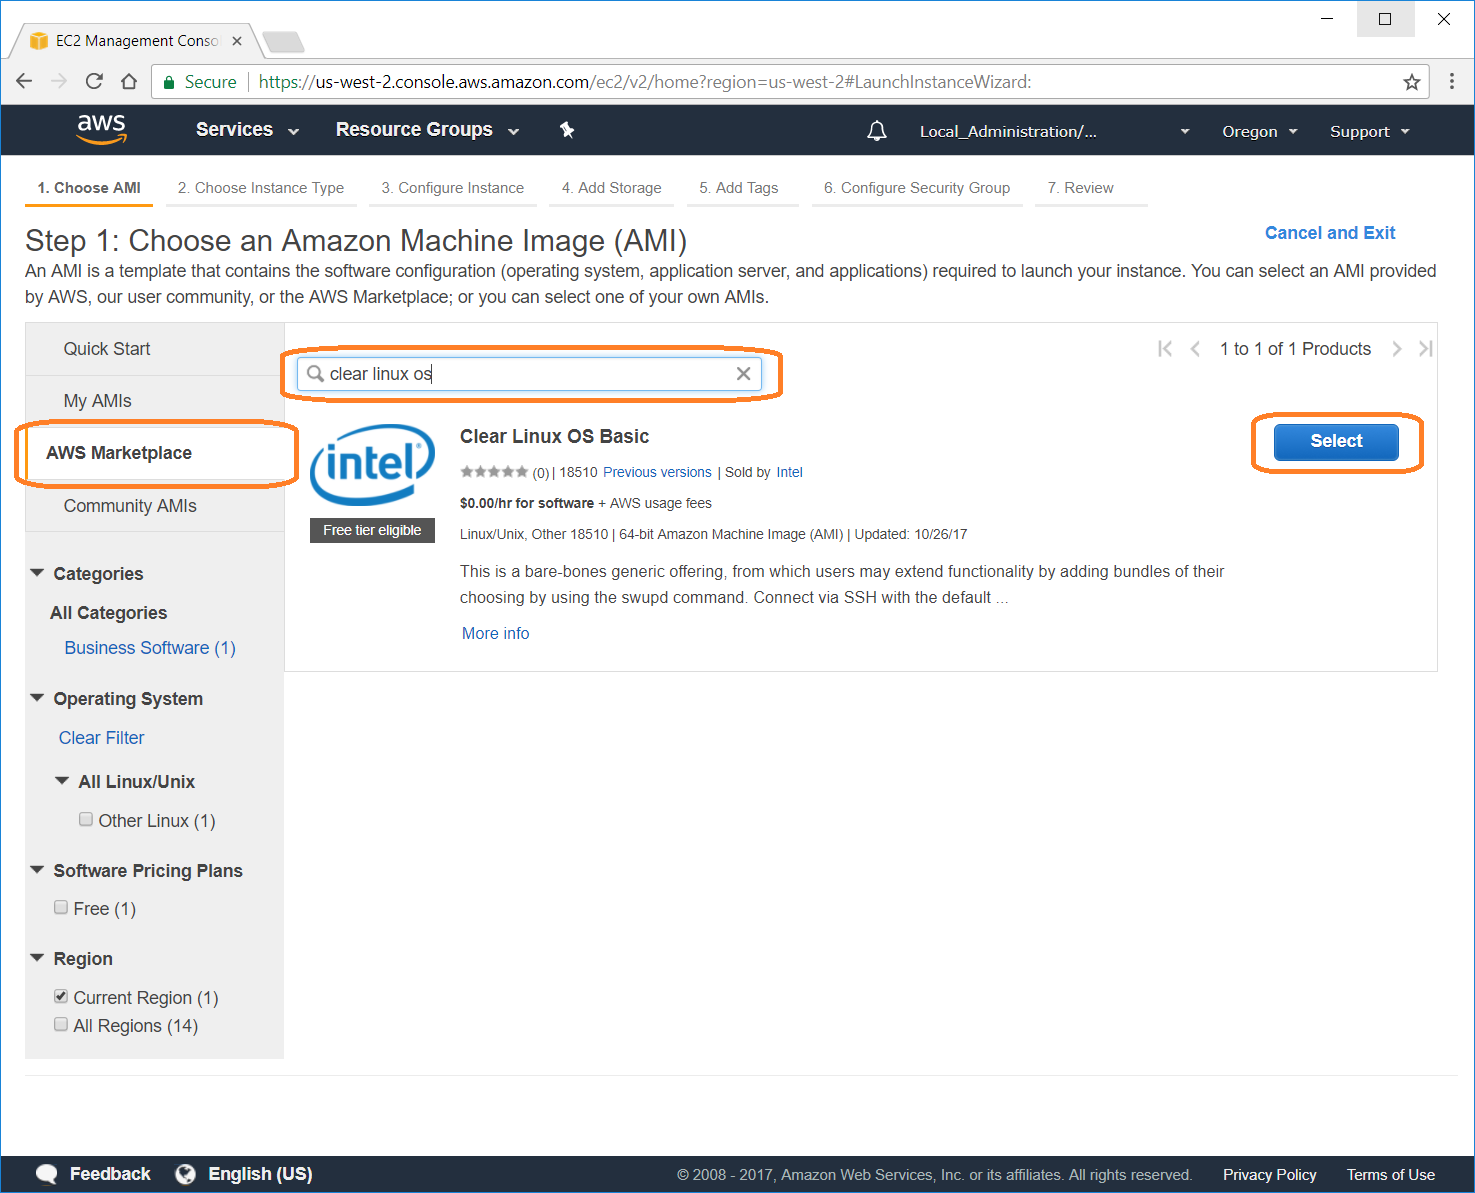1475x1193 pixels.
Task: Go to step 2 Choose Instance Type
Action: (x=261, y=188)
